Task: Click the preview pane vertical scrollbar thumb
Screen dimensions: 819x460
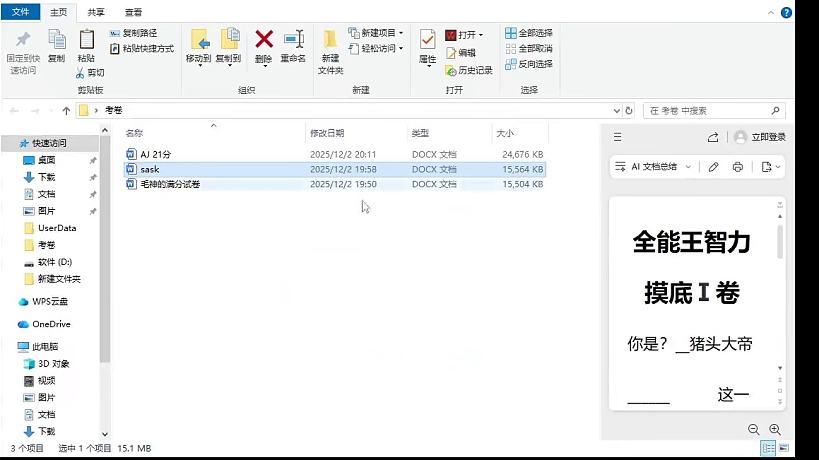Action: coord(780,241)
